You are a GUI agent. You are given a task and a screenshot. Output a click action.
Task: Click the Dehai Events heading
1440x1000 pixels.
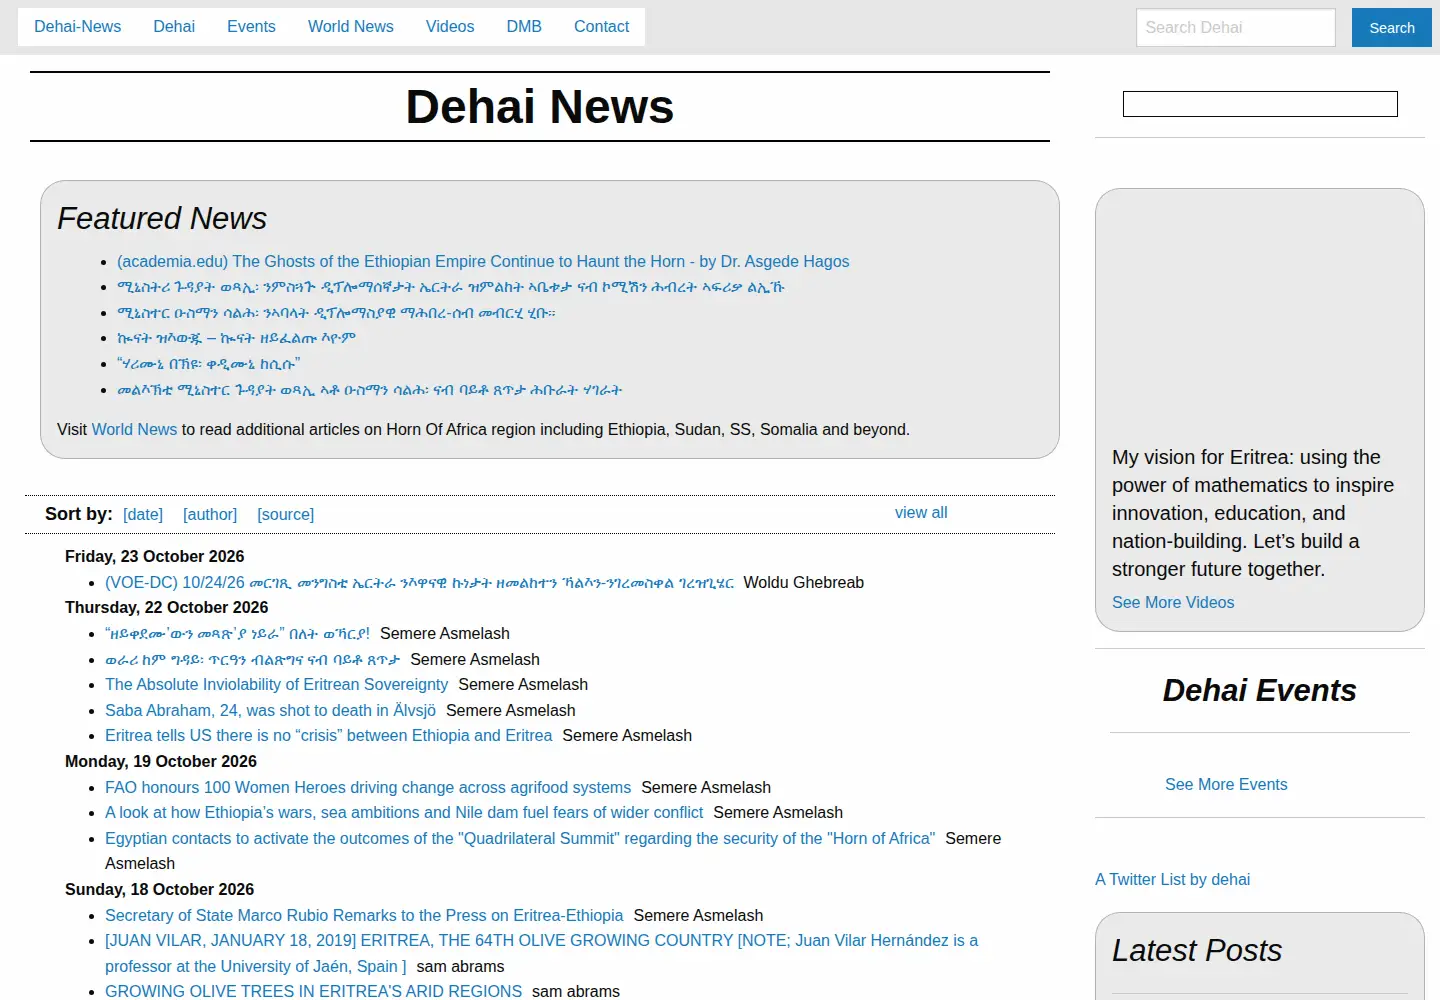(1259, 691)
